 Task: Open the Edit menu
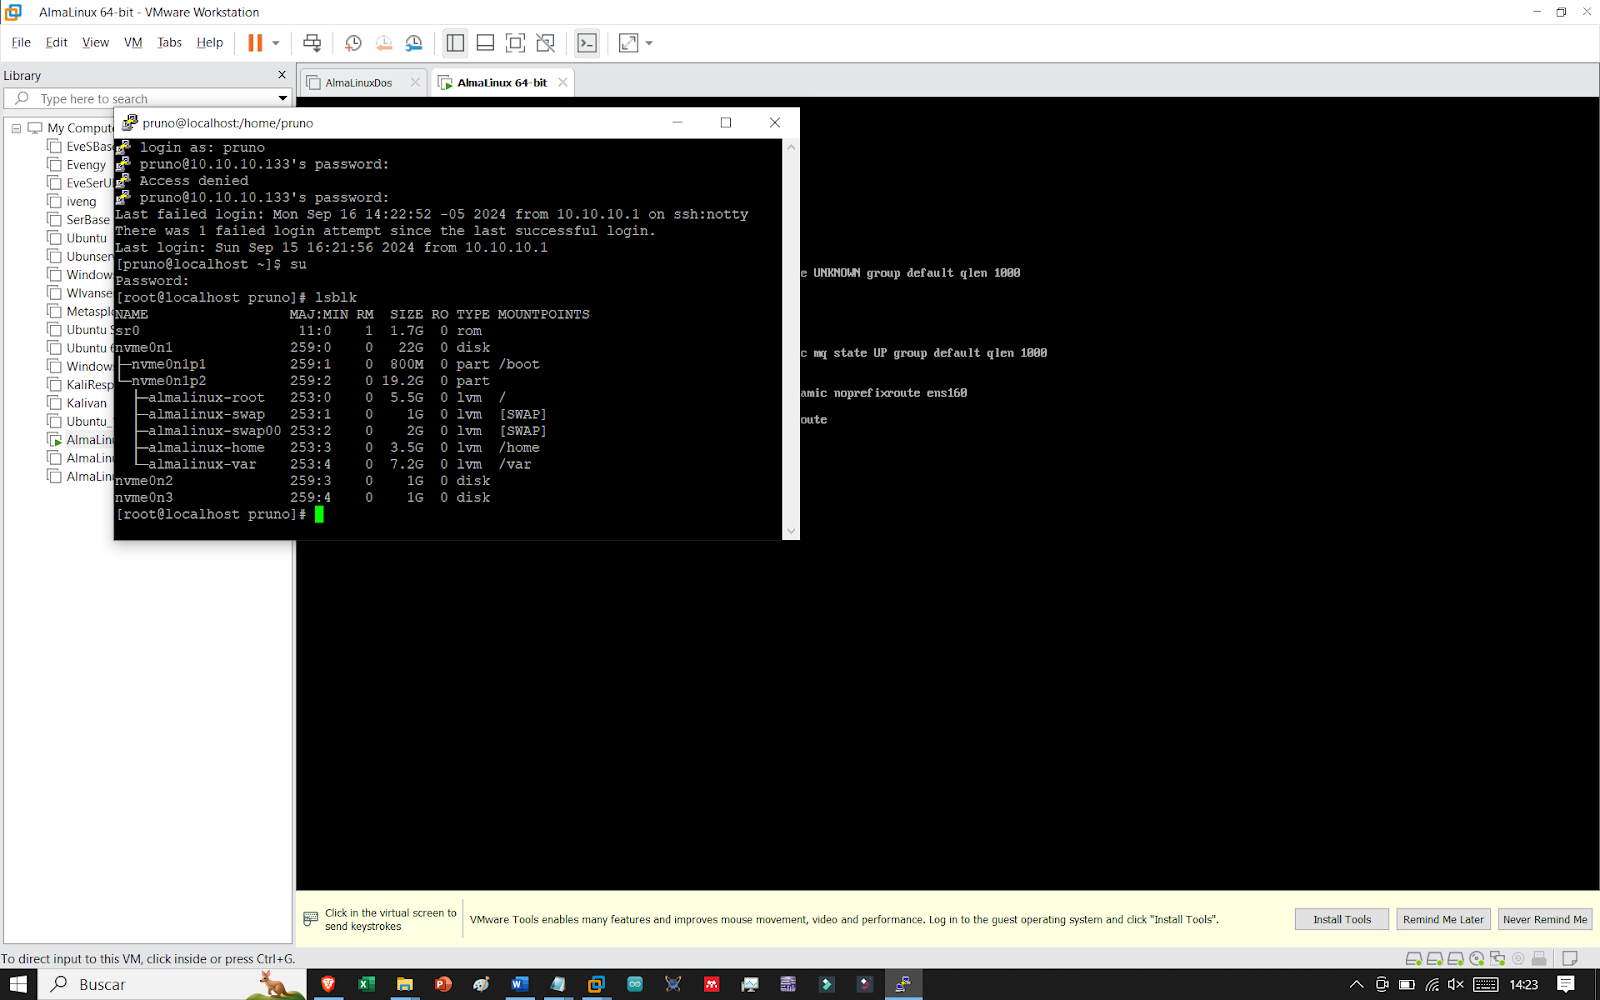(56, 42)
